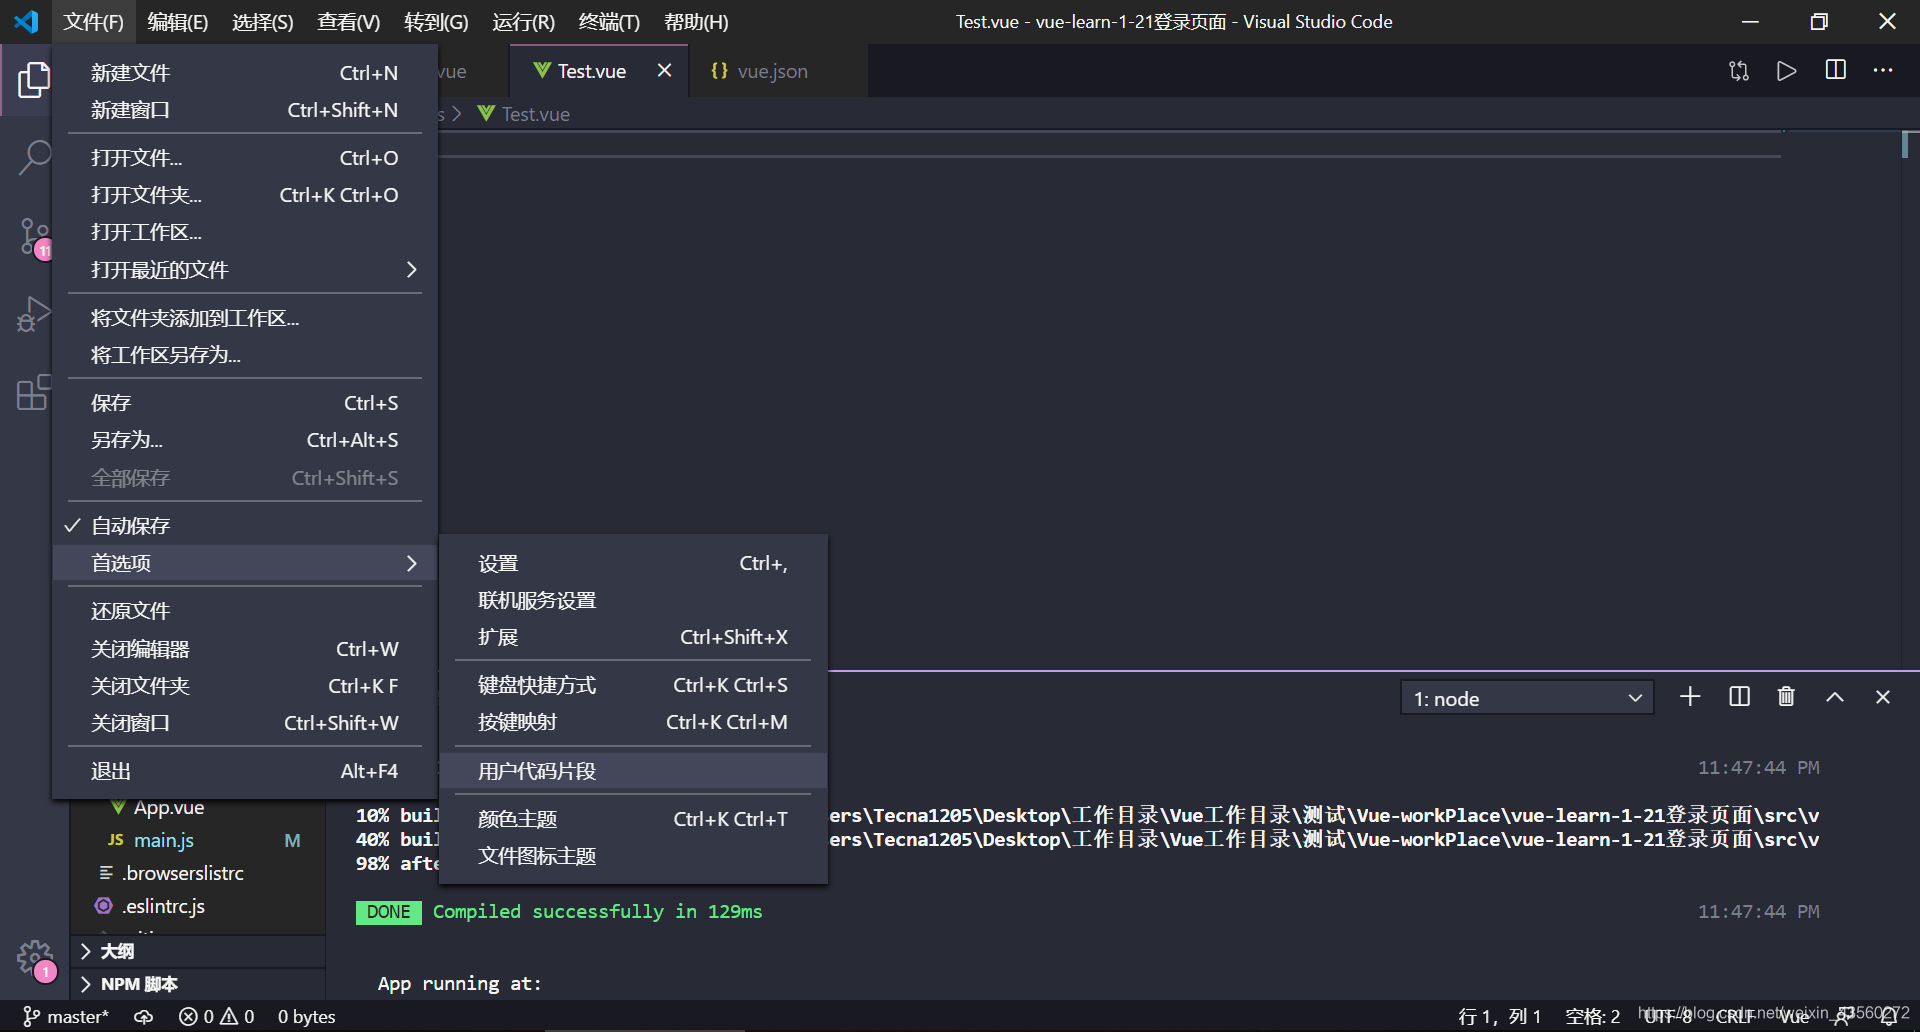This screenshot has height=1032, width=1920.
Task: Click the Open Changes compare icon
Action: (x=1739, y=71)
